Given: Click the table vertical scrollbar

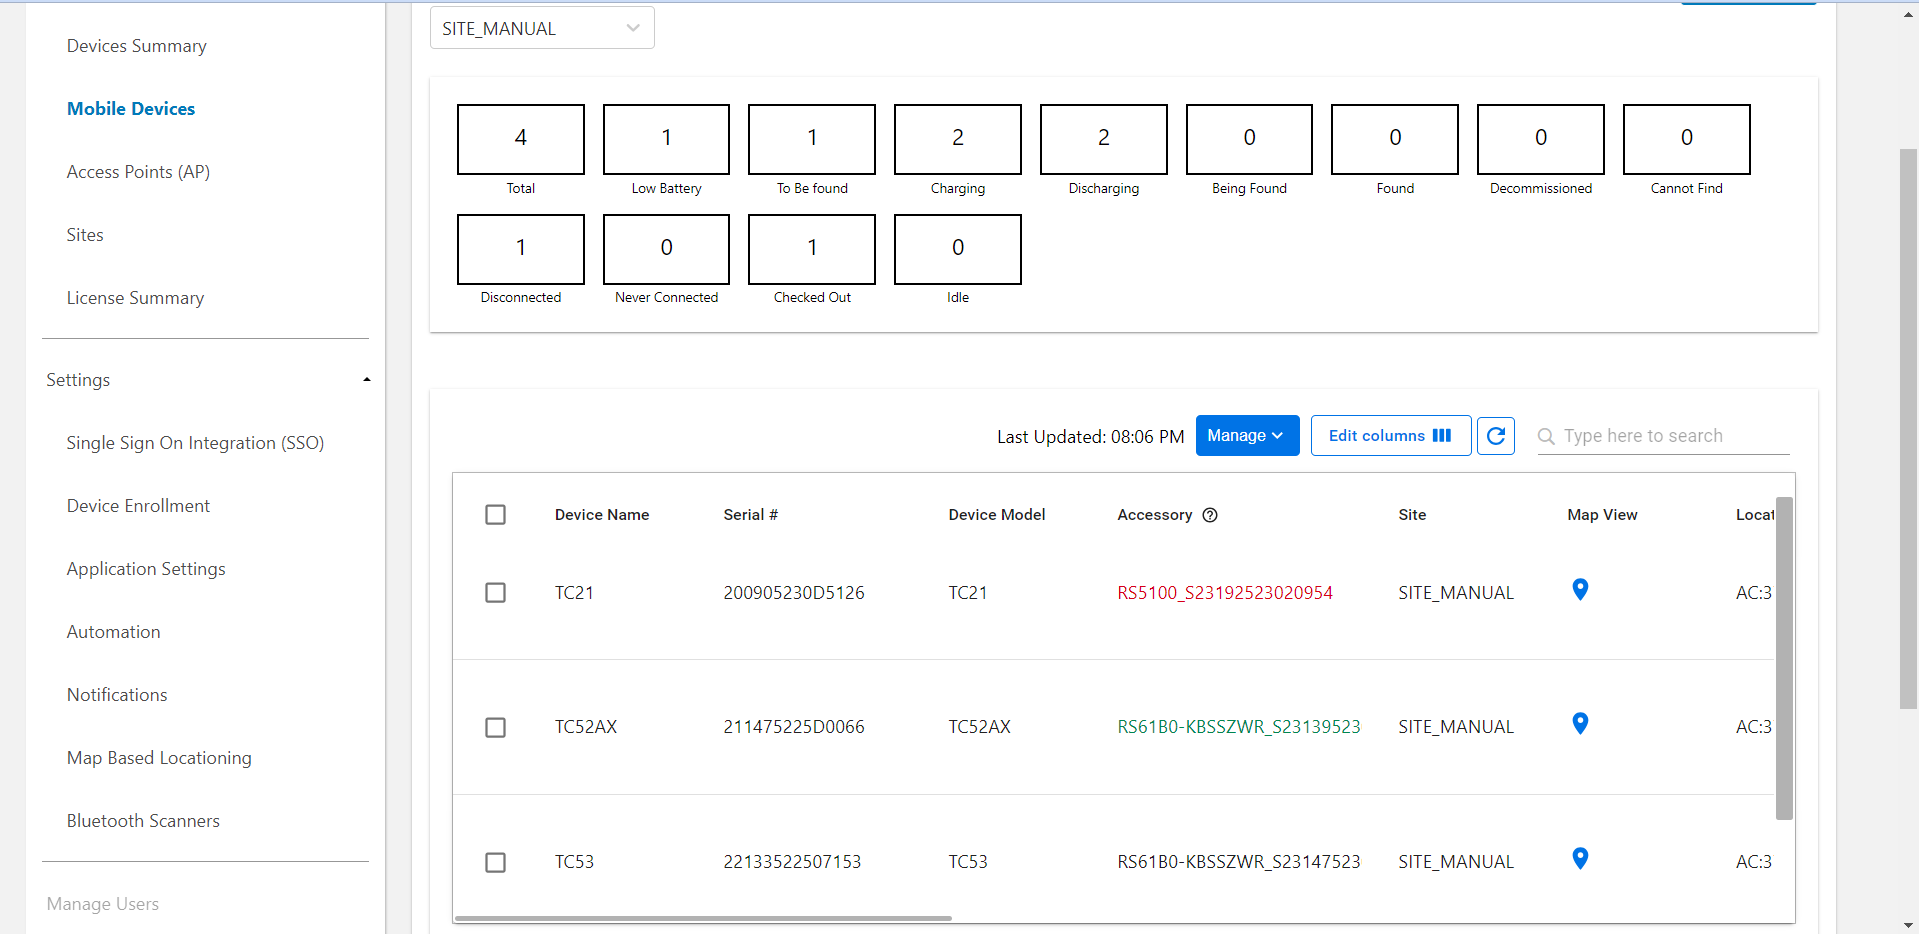Looking at the screenshot, I should click(x=1784, y=658).
